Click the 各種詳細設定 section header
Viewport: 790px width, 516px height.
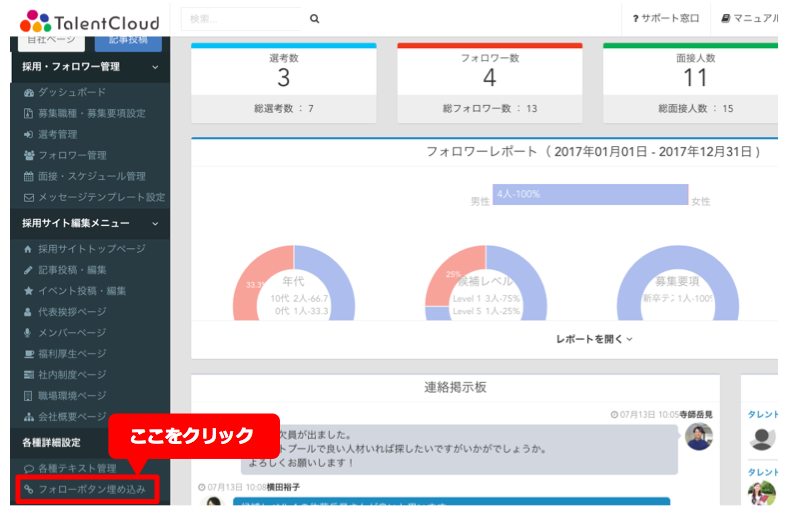click(x=51, y=442)
